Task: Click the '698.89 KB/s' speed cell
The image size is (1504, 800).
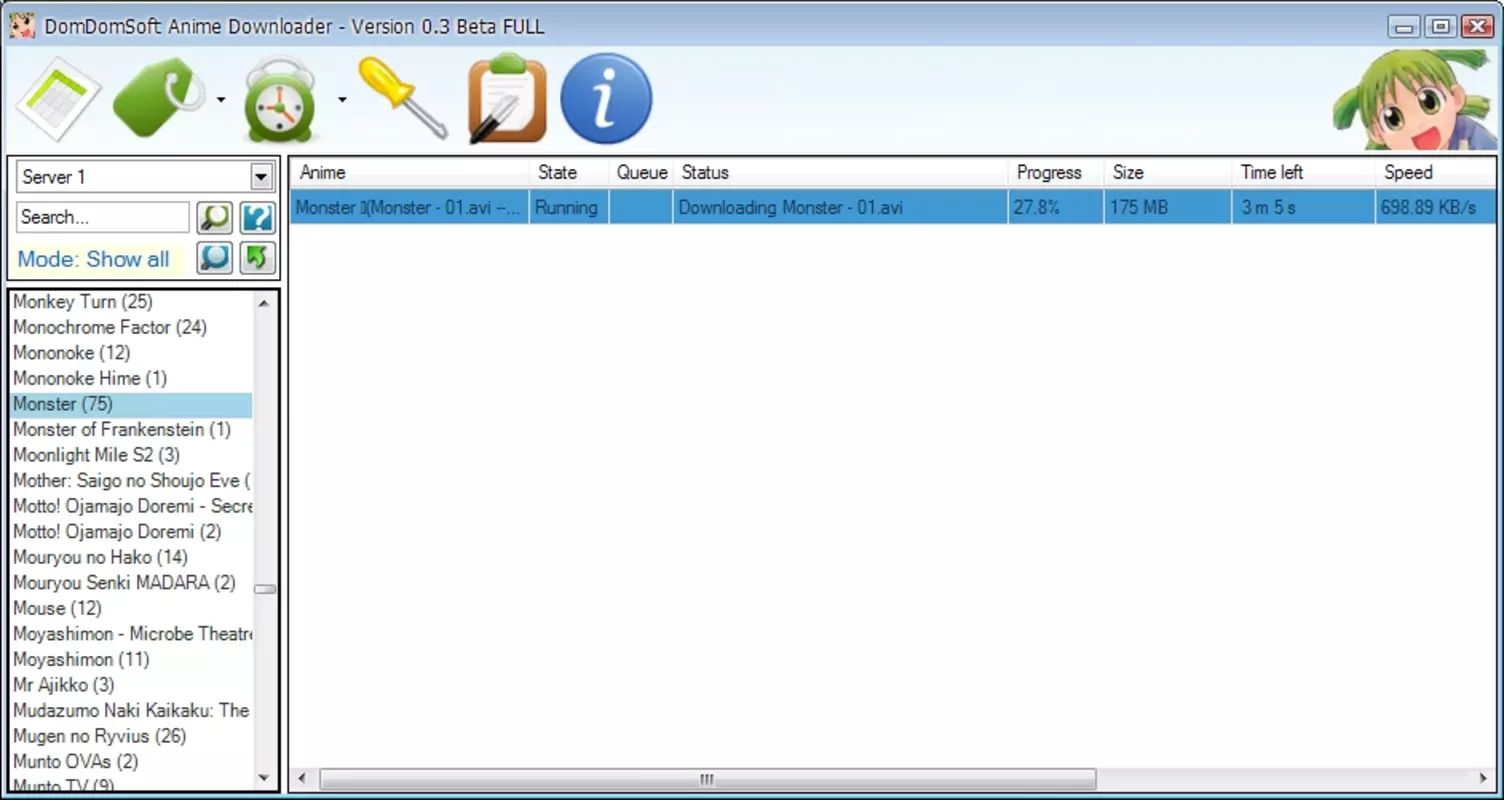Action: (x=1435, y=207)
